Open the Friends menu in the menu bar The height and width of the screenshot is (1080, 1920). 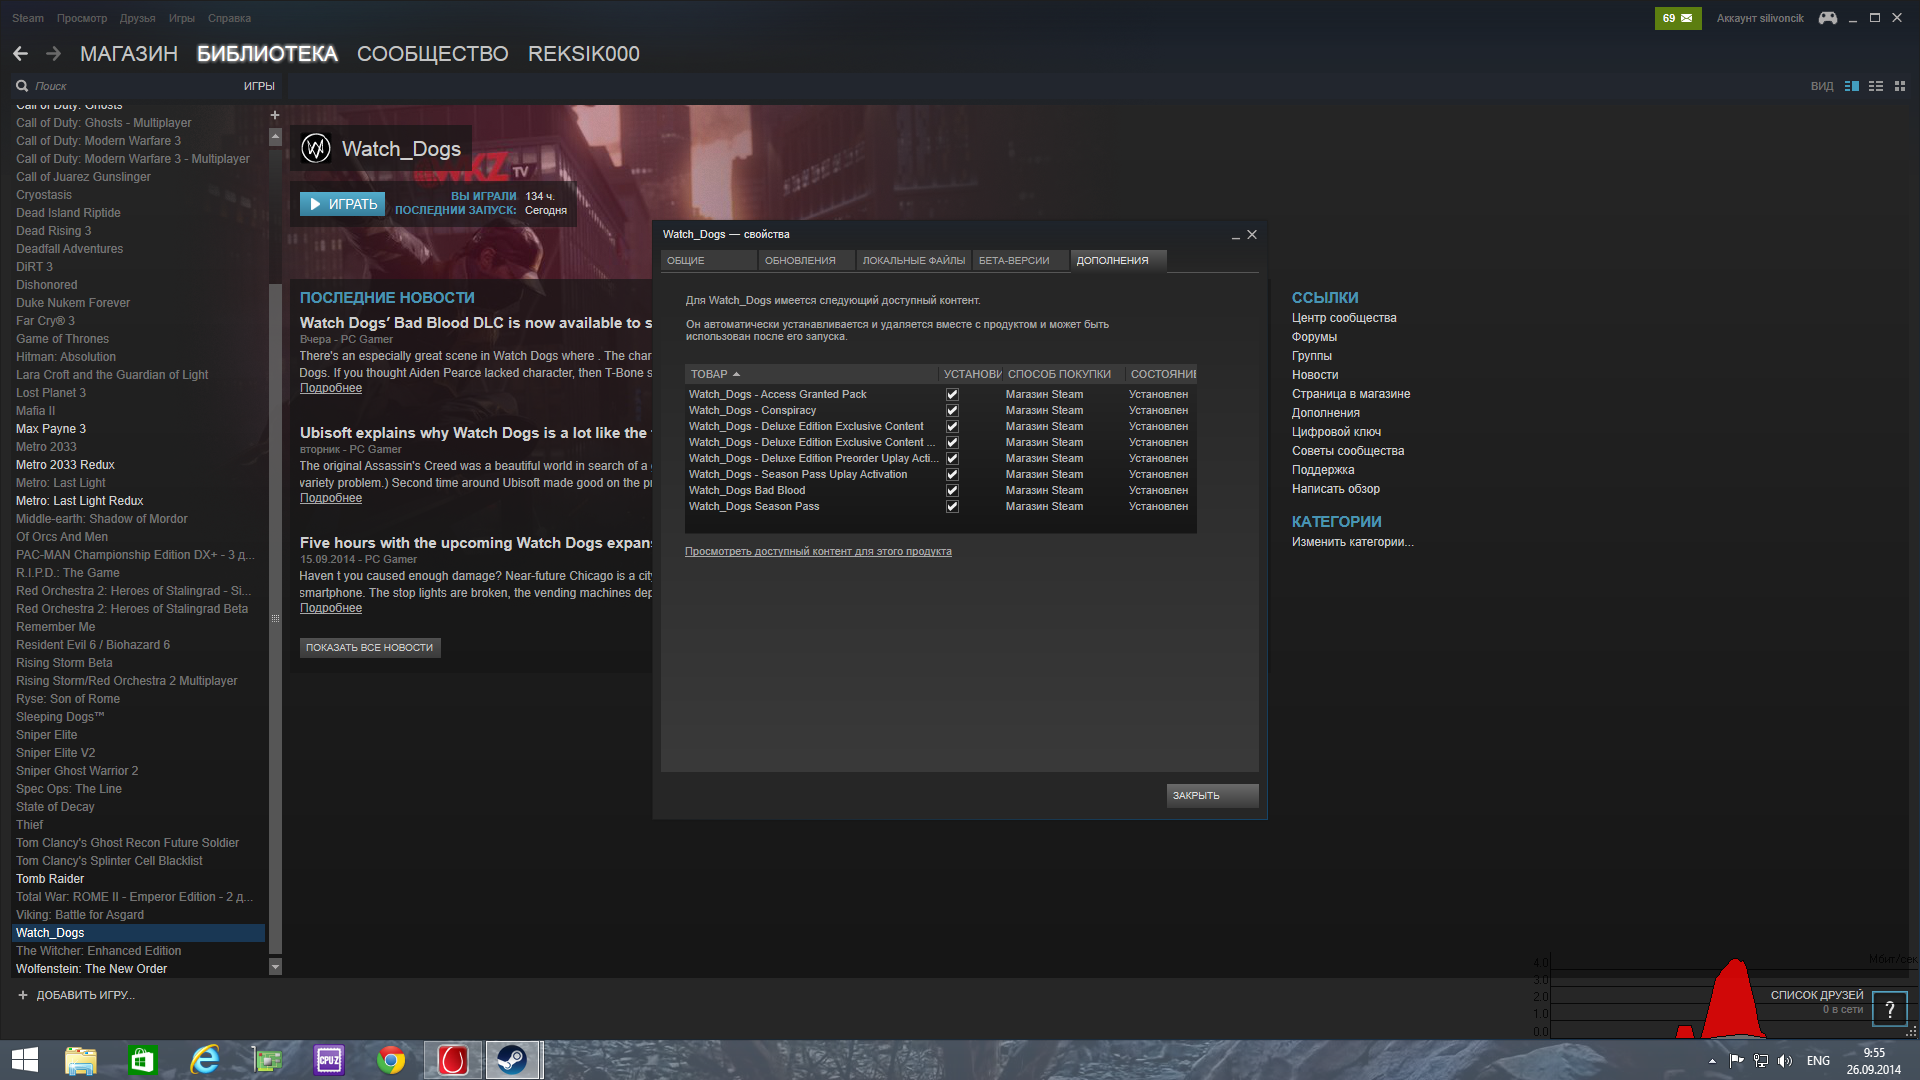(x=137, y=18)
